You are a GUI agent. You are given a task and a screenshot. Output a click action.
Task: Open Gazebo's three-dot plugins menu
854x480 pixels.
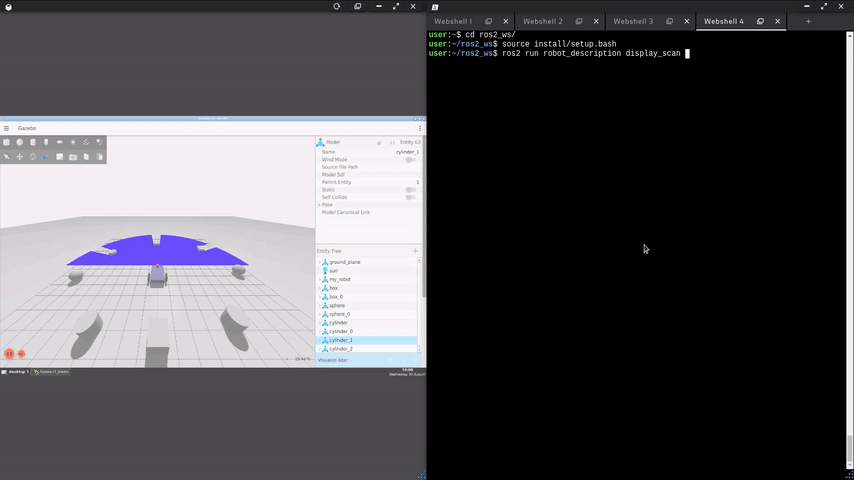420,128
